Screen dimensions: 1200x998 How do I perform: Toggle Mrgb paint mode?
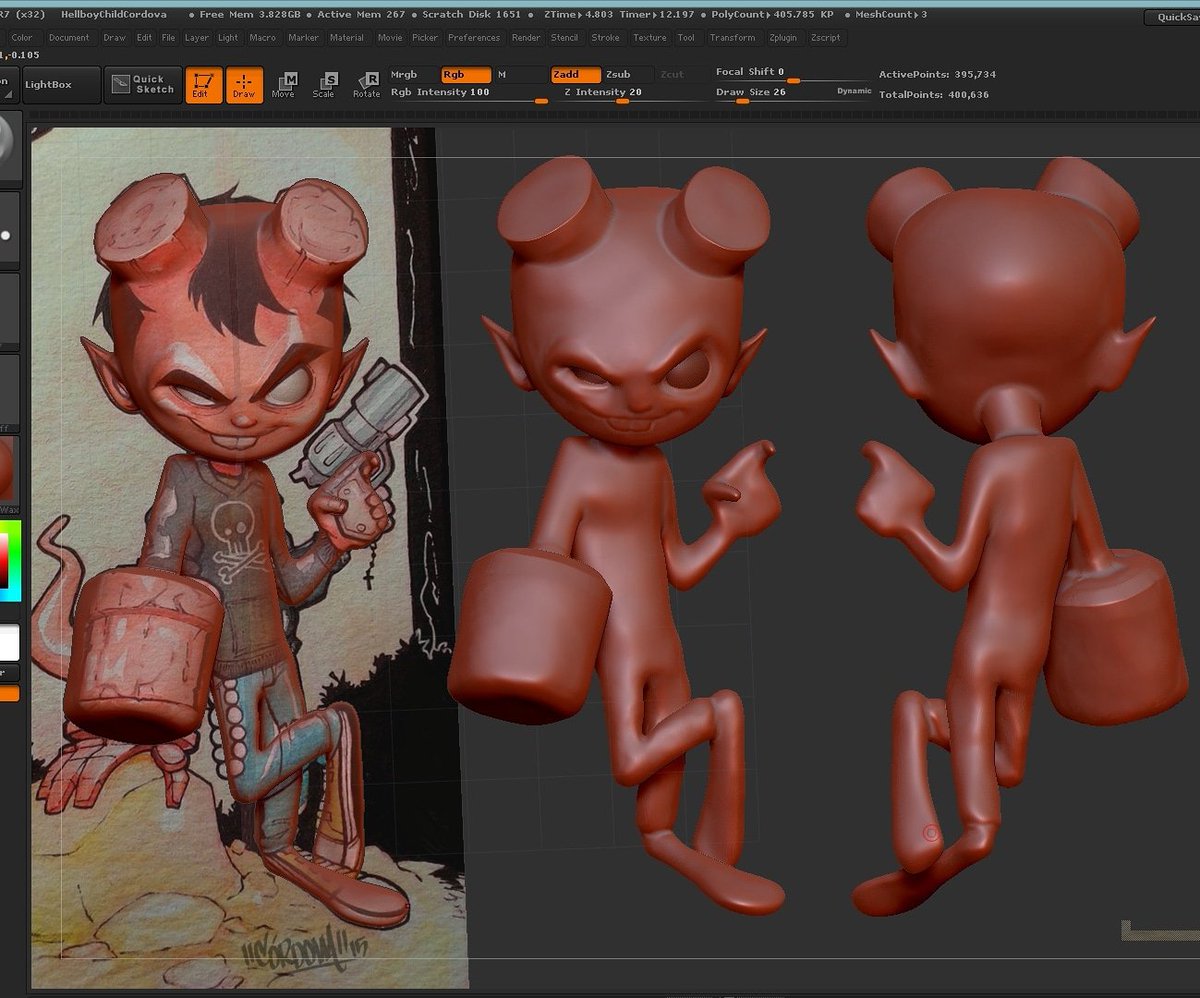click(x=413, y=75)
